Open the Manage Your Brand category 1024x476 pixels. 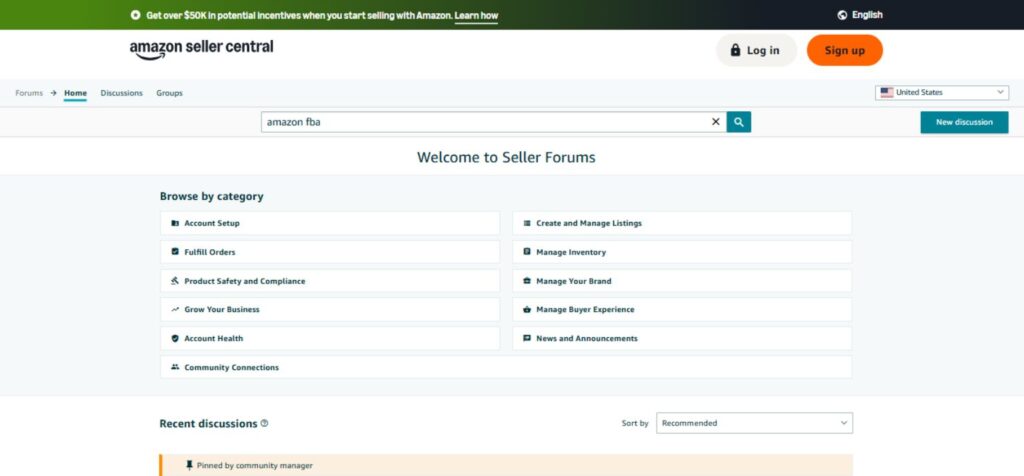pyautogui.click(x=682, y=281)
